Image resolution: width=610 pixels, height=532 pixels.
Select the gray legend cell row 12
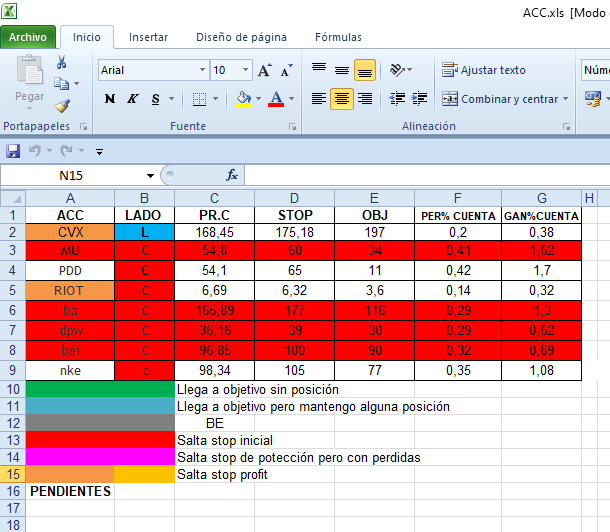[100, 423]
